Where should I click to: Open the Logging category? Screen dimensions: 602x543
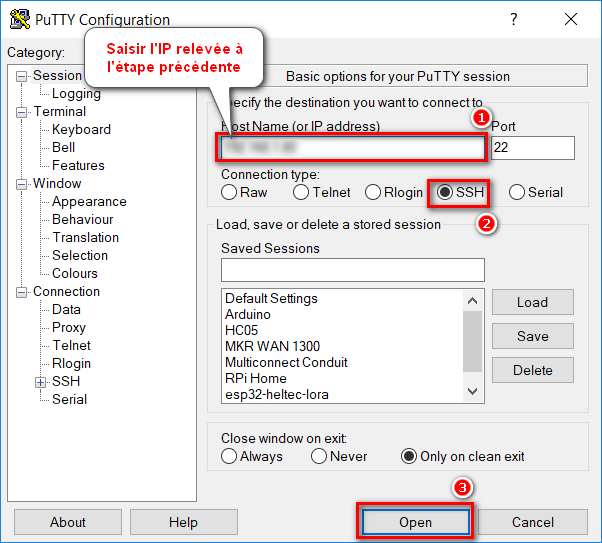76,94
